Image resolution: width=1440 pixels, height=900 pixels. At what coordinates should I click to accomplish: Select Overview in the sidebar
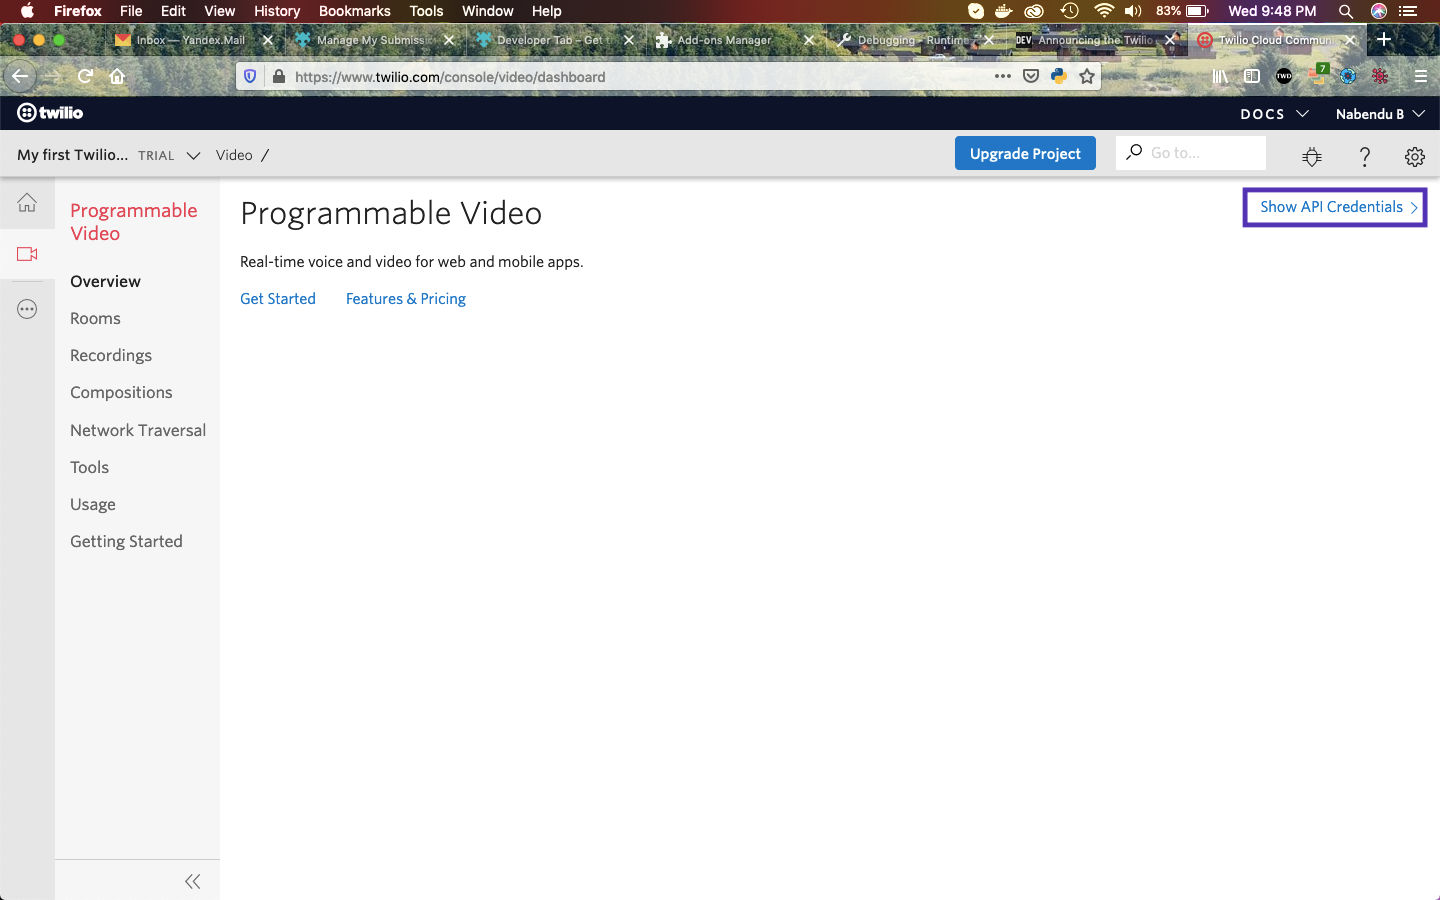(x=105, y=281)
